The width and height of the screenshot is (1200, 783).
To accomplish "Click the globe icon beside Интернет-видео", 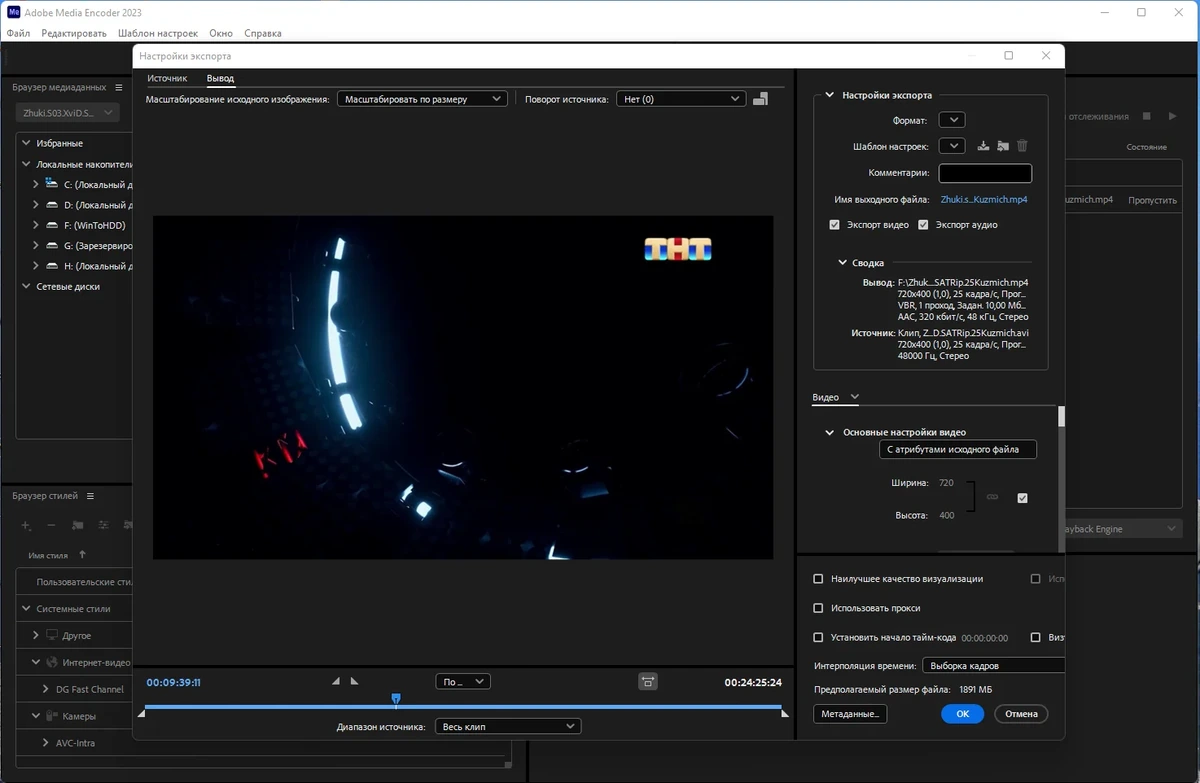I will pyautogui.click(x=51, y=662).
